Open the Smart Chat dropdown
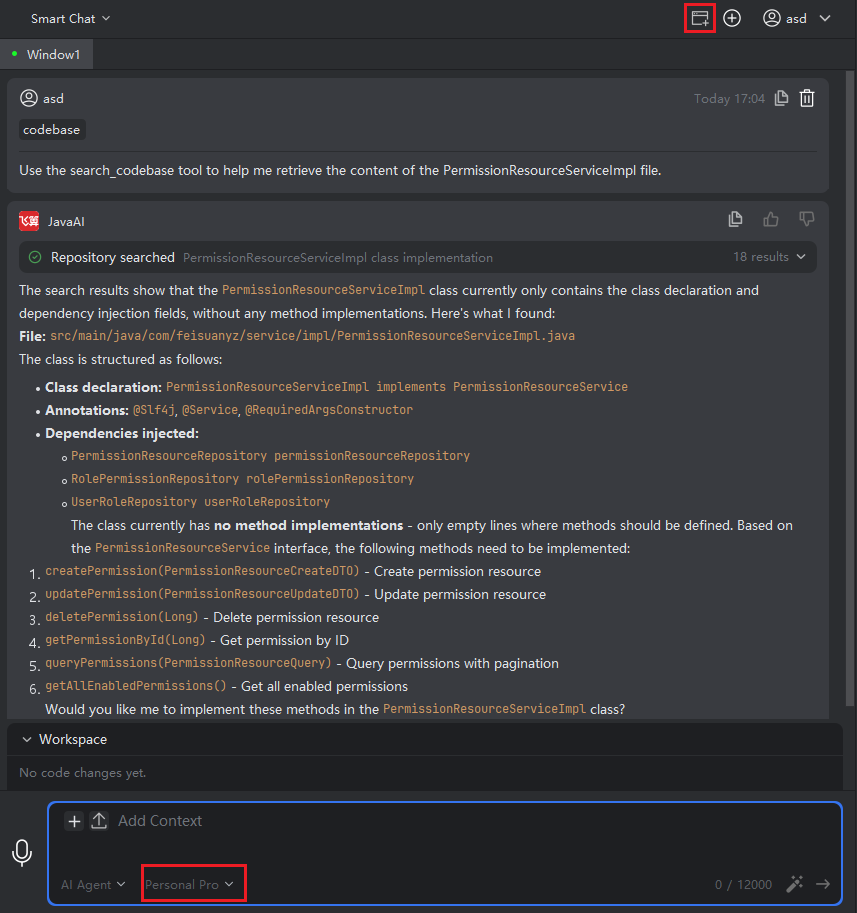This screenshot has width=857, height=913. coord(71,18)
